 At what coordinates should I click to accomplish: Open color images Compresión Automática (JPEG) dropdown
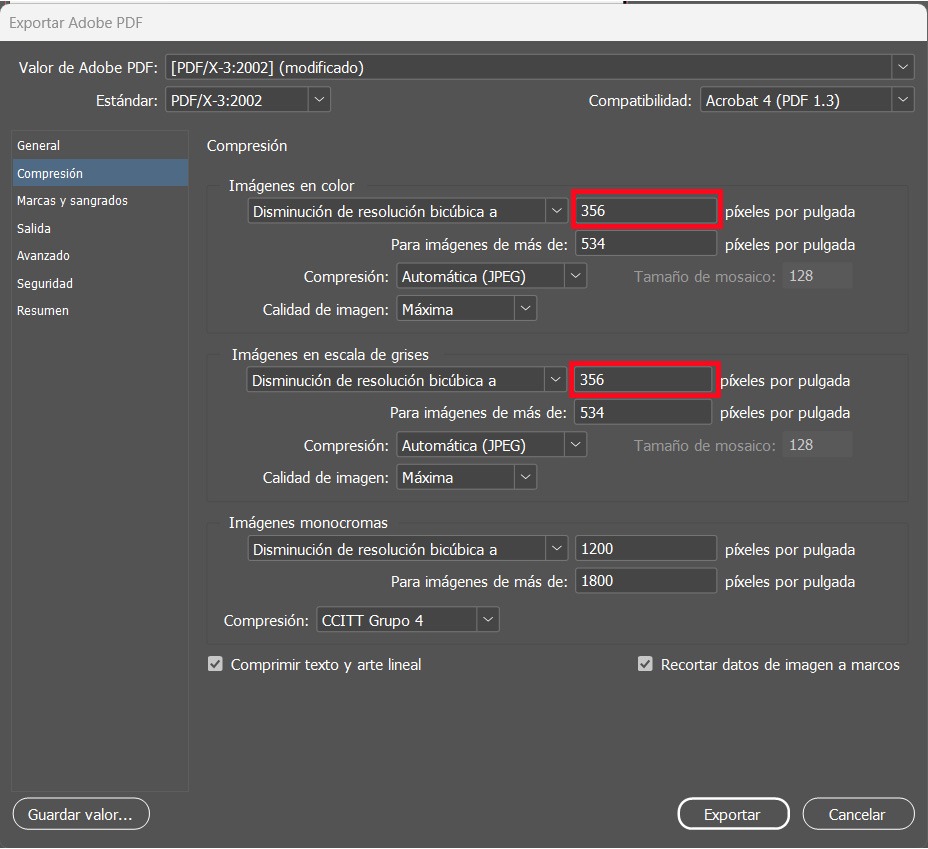click(491, 276)
